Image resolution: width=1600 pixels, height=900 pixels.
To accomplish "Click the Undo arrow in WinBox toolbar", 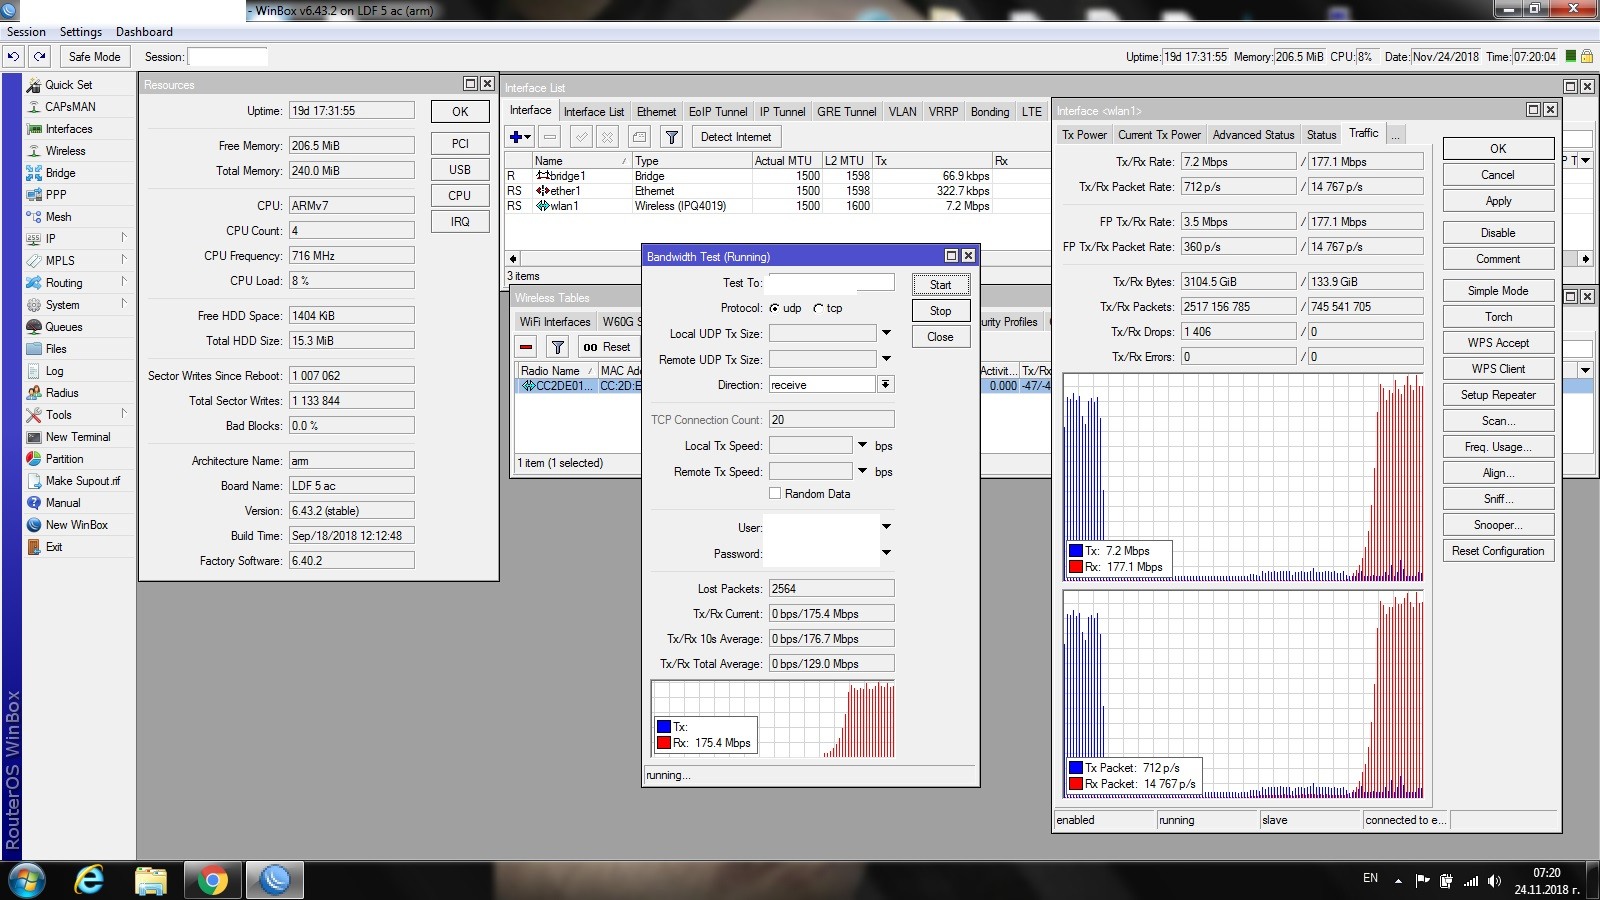I will tap(13, 57).
